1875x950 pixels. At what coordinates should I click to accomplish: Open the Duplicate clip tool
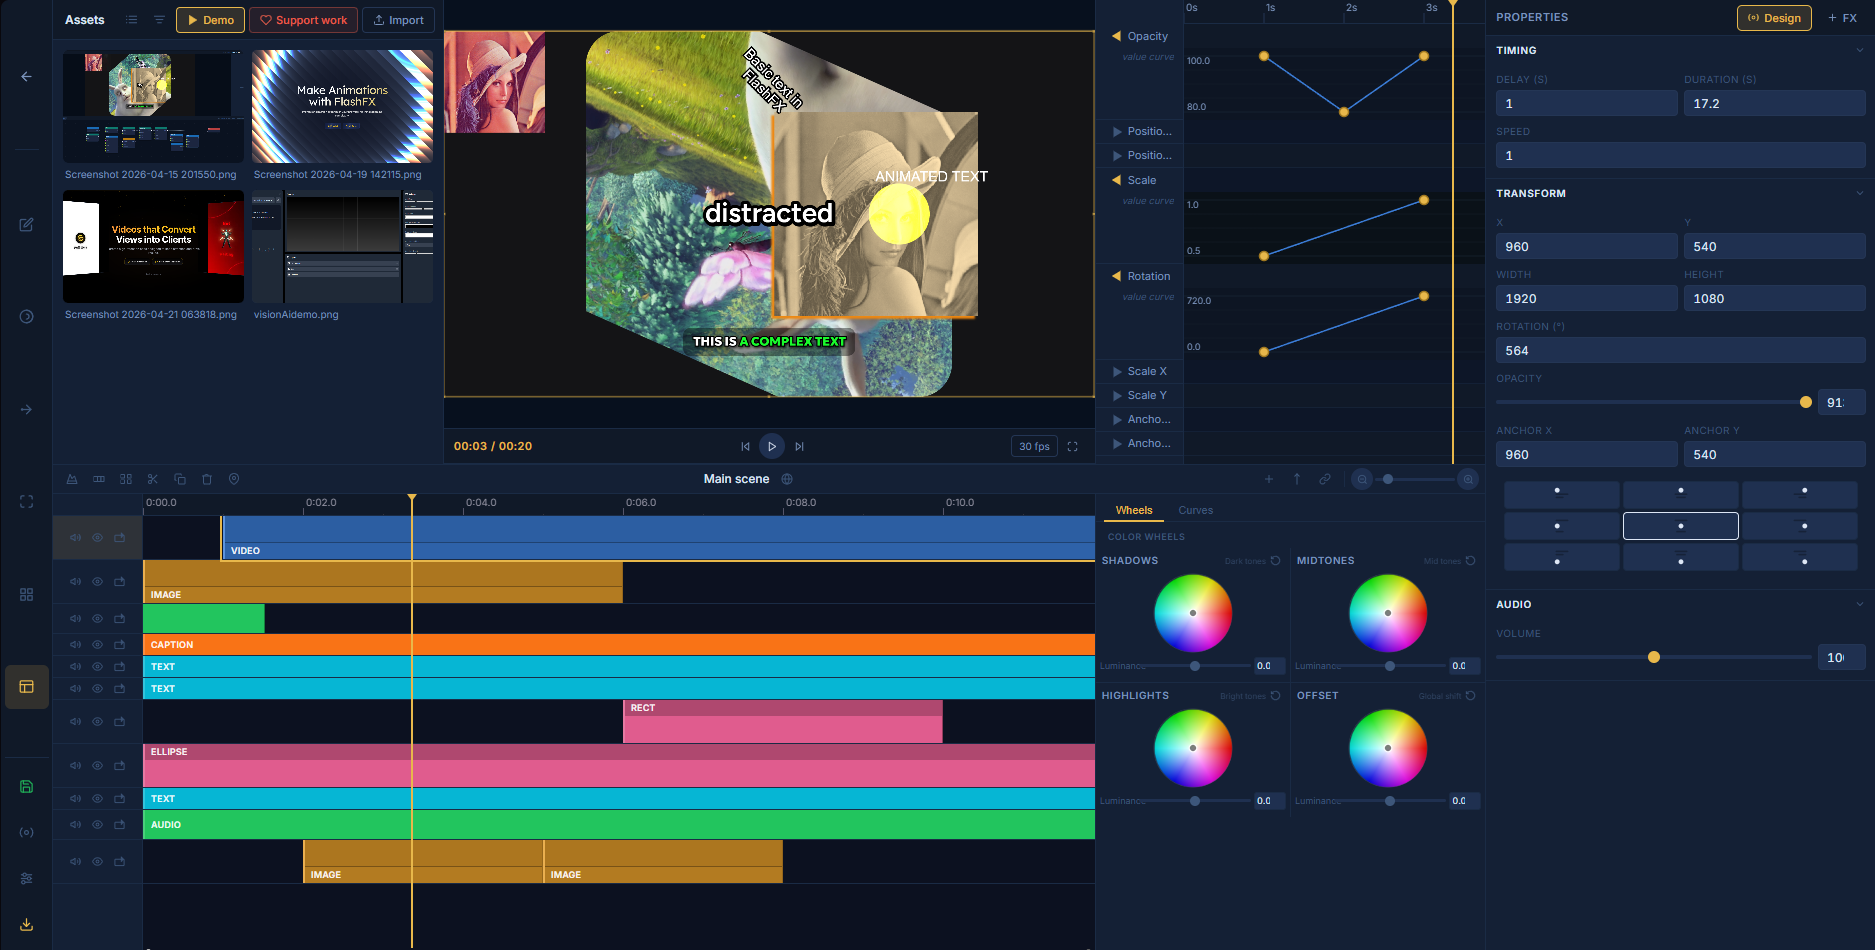coord(180,479)
